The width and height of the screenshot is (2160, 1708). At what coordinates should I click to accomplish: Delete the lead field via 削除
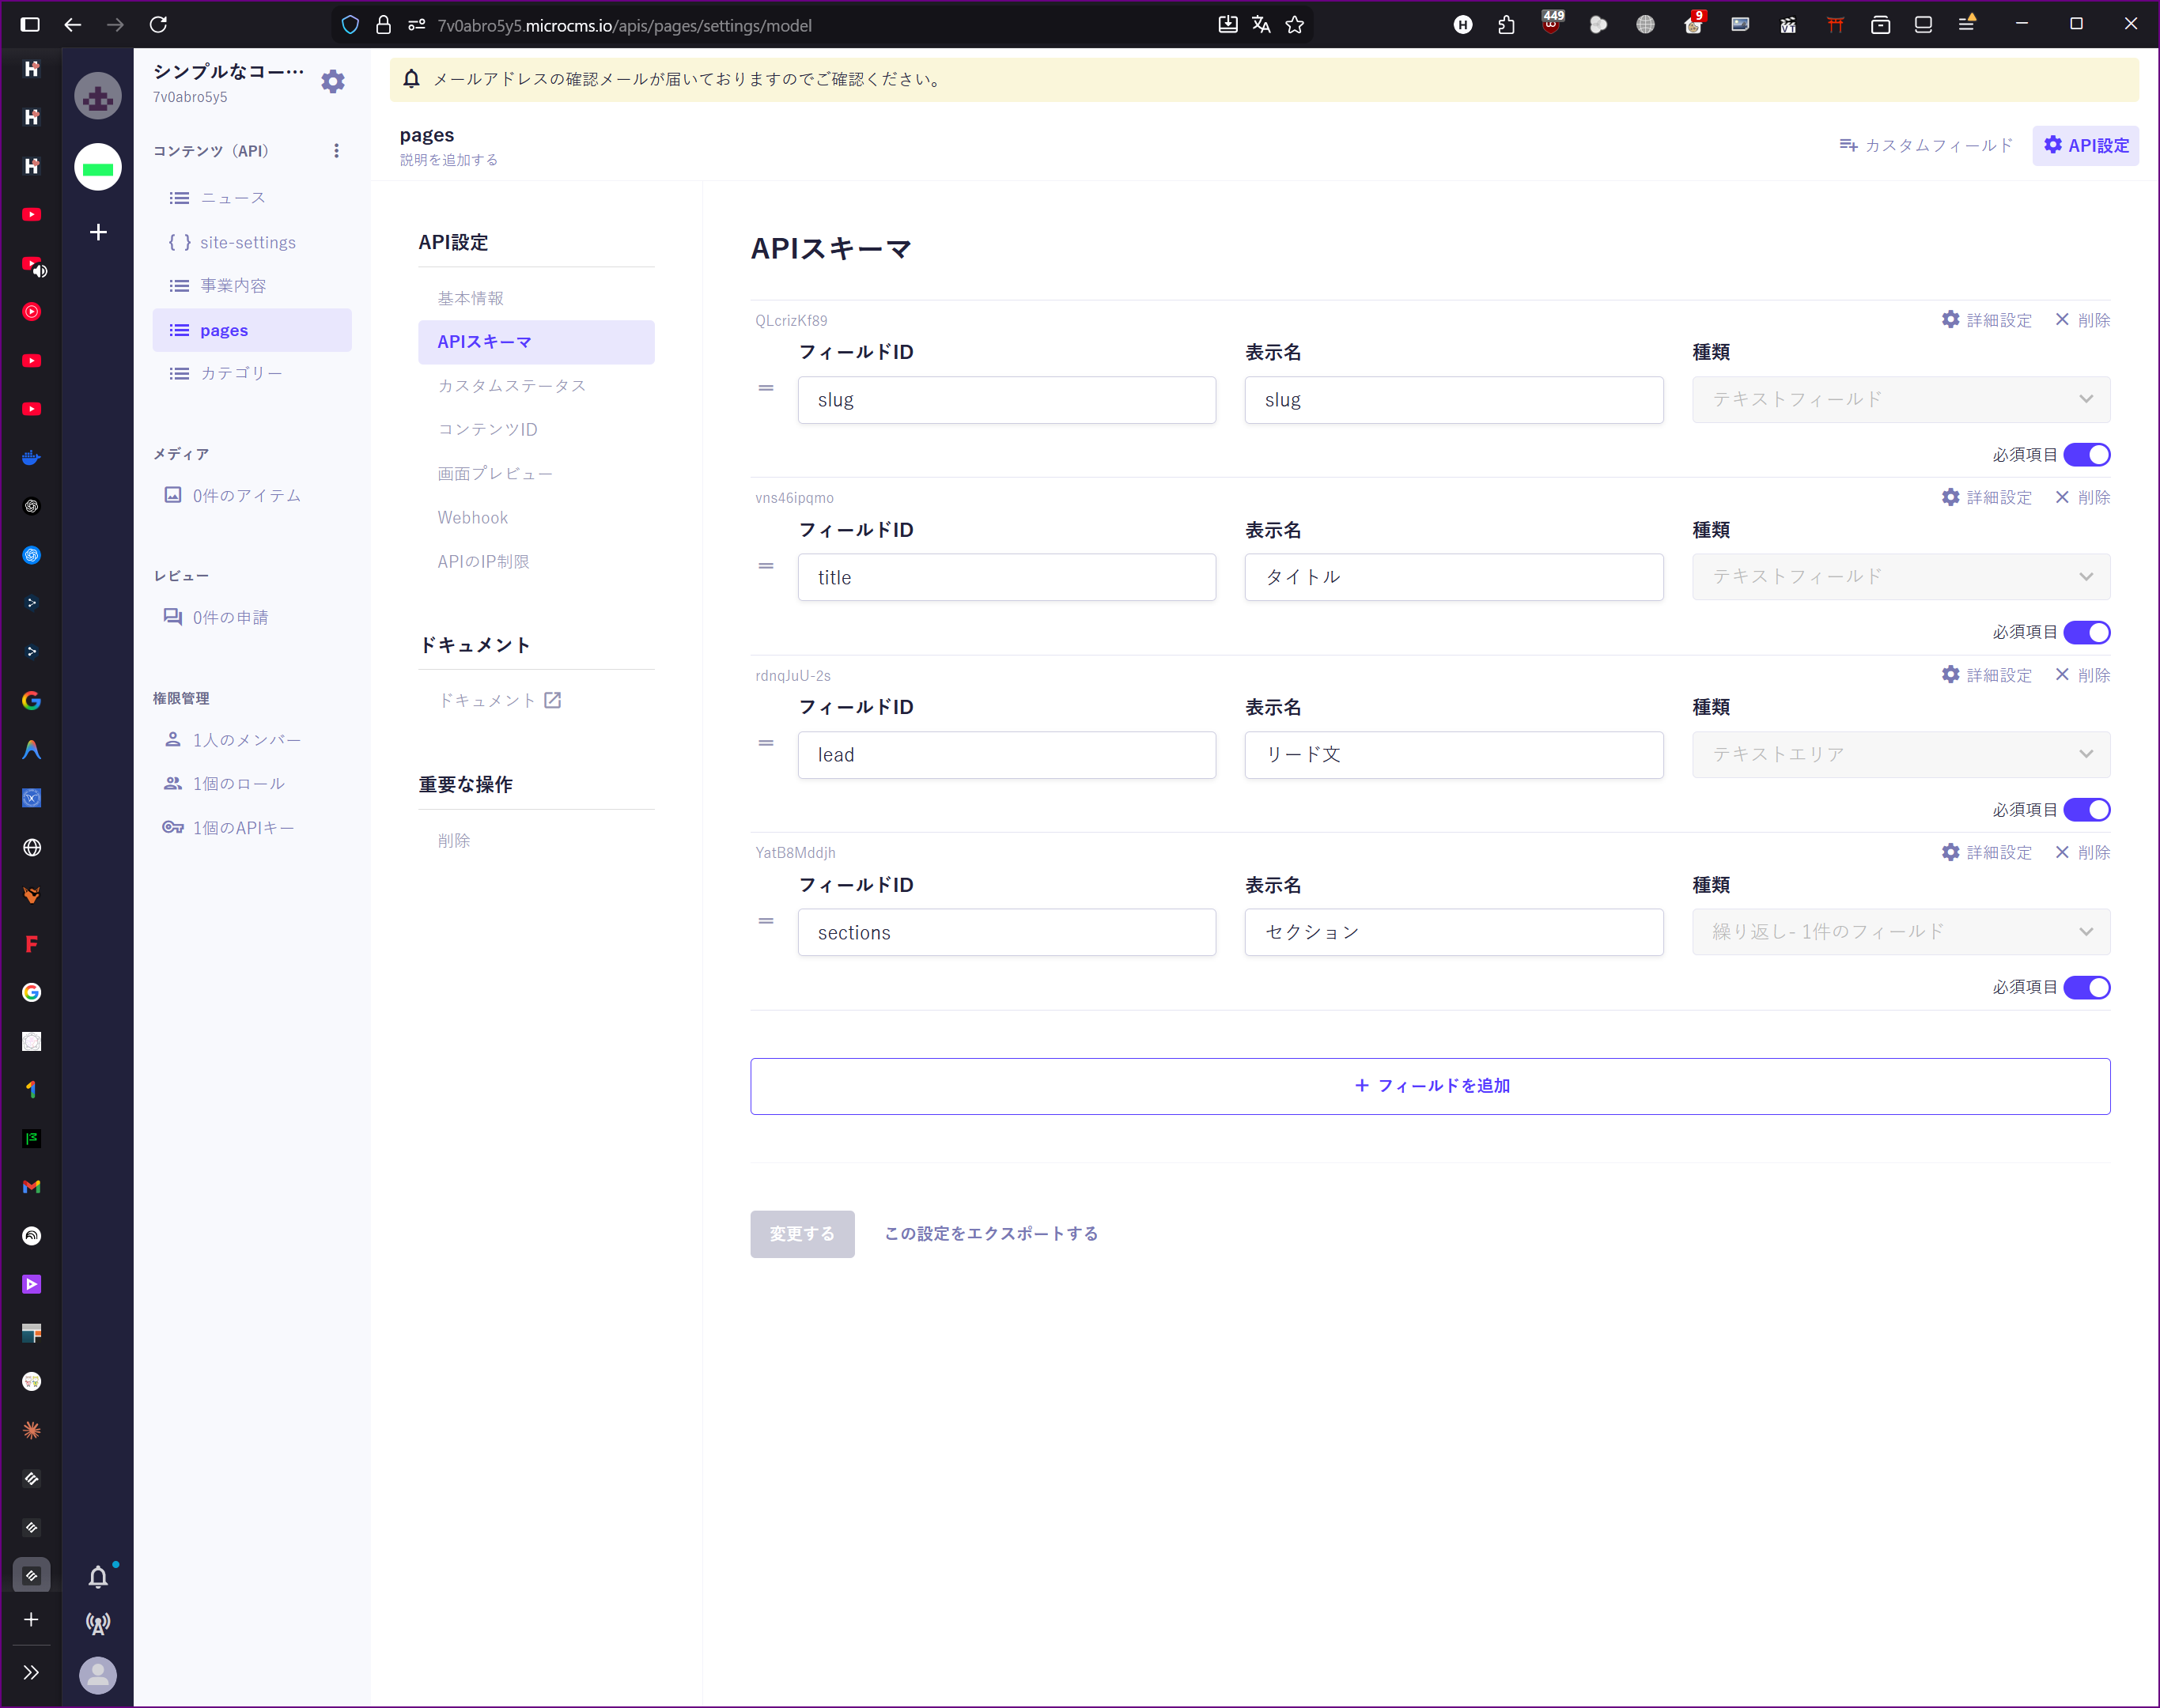point(2083,675)
